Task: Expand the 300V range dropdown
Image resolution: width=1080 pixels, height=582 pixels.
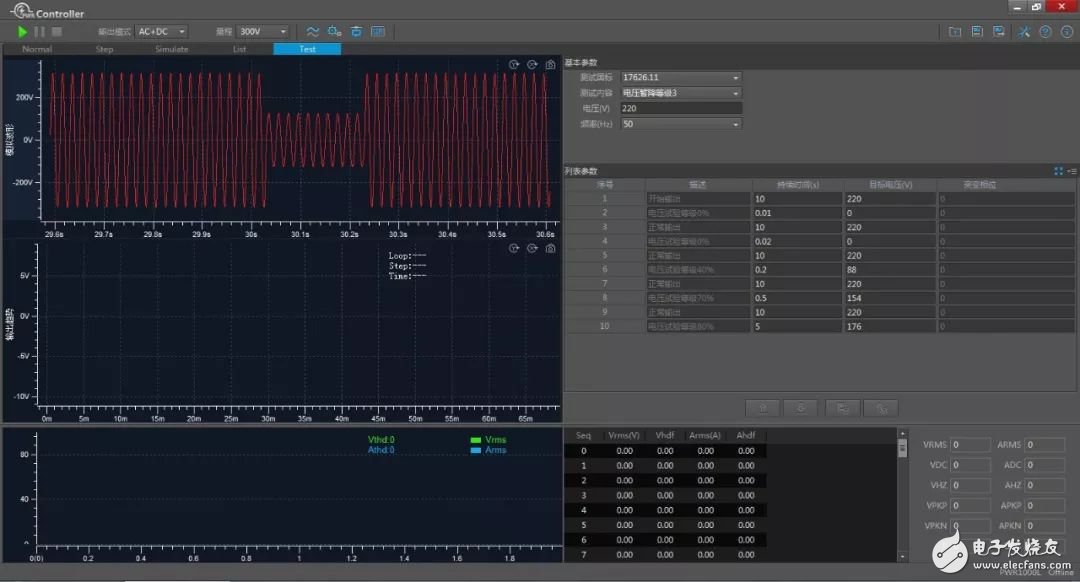Action: [x=264, y=32]
